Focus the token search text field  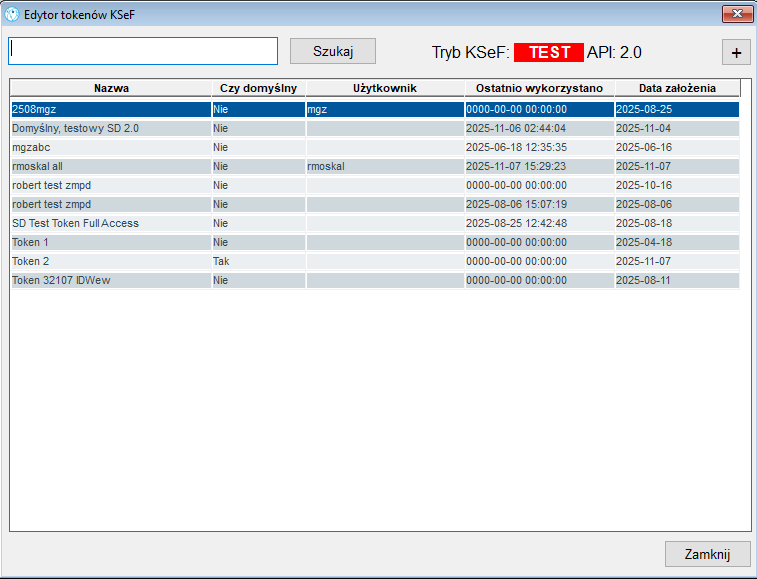(143, 51)
